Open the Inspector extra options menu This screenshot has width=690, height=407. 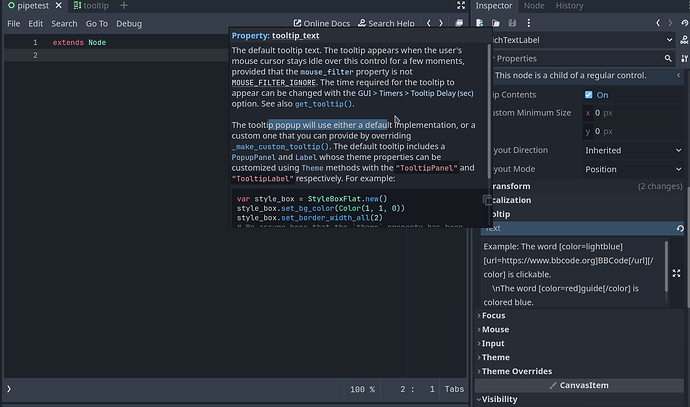[x=529, y=23]
